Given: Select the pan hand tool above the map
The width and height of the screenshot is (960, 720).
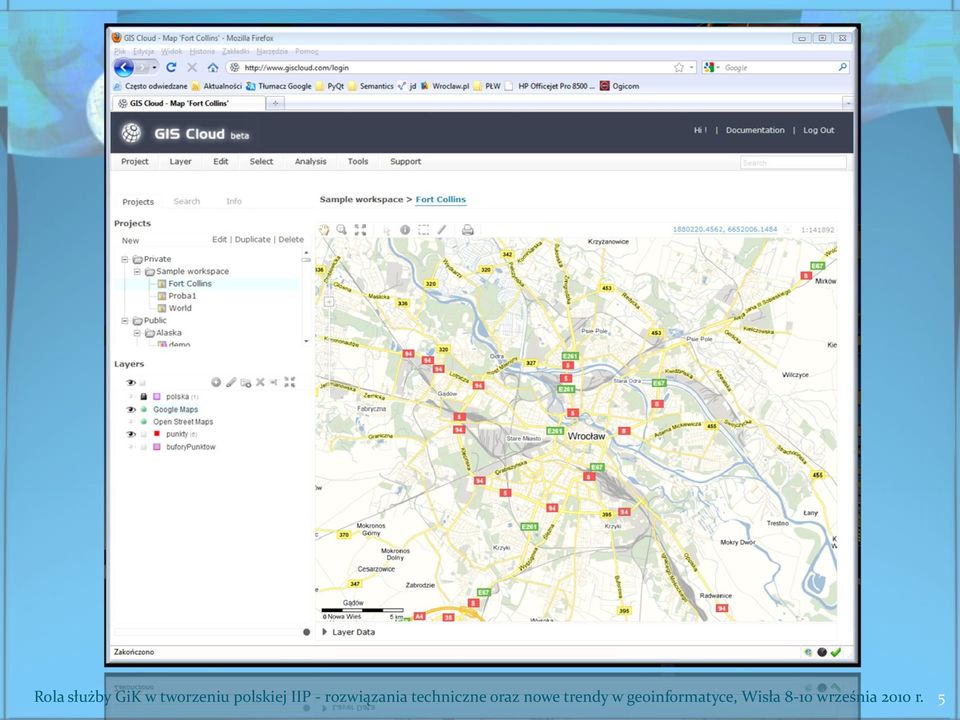Looking at the screenshot, I should pyautogui.click(x=323, y=230).
